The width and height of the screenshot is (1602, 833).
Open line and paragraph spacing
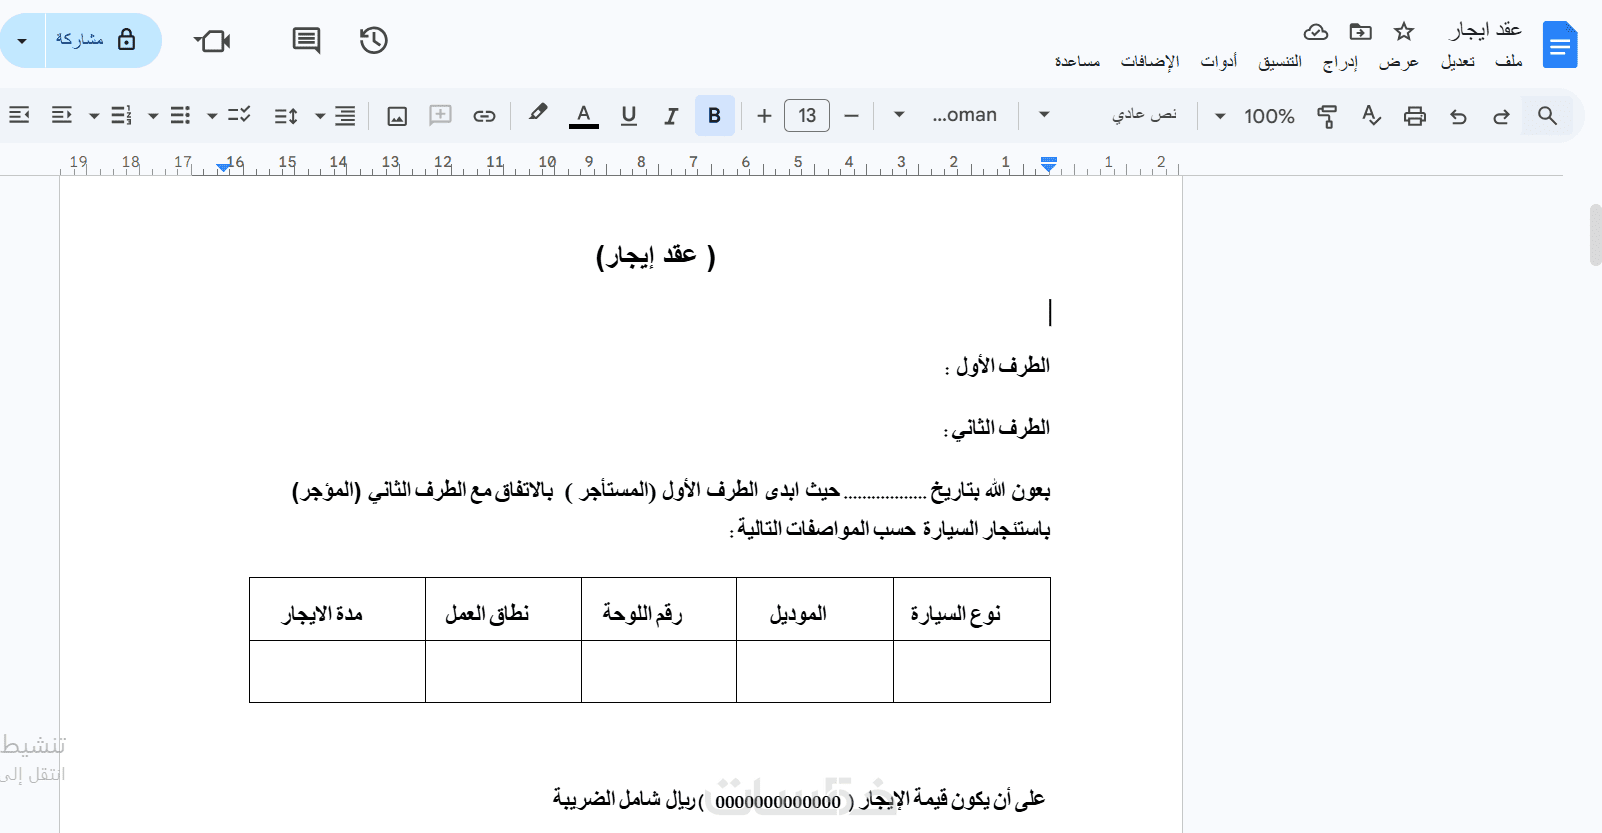coord(286,116)
